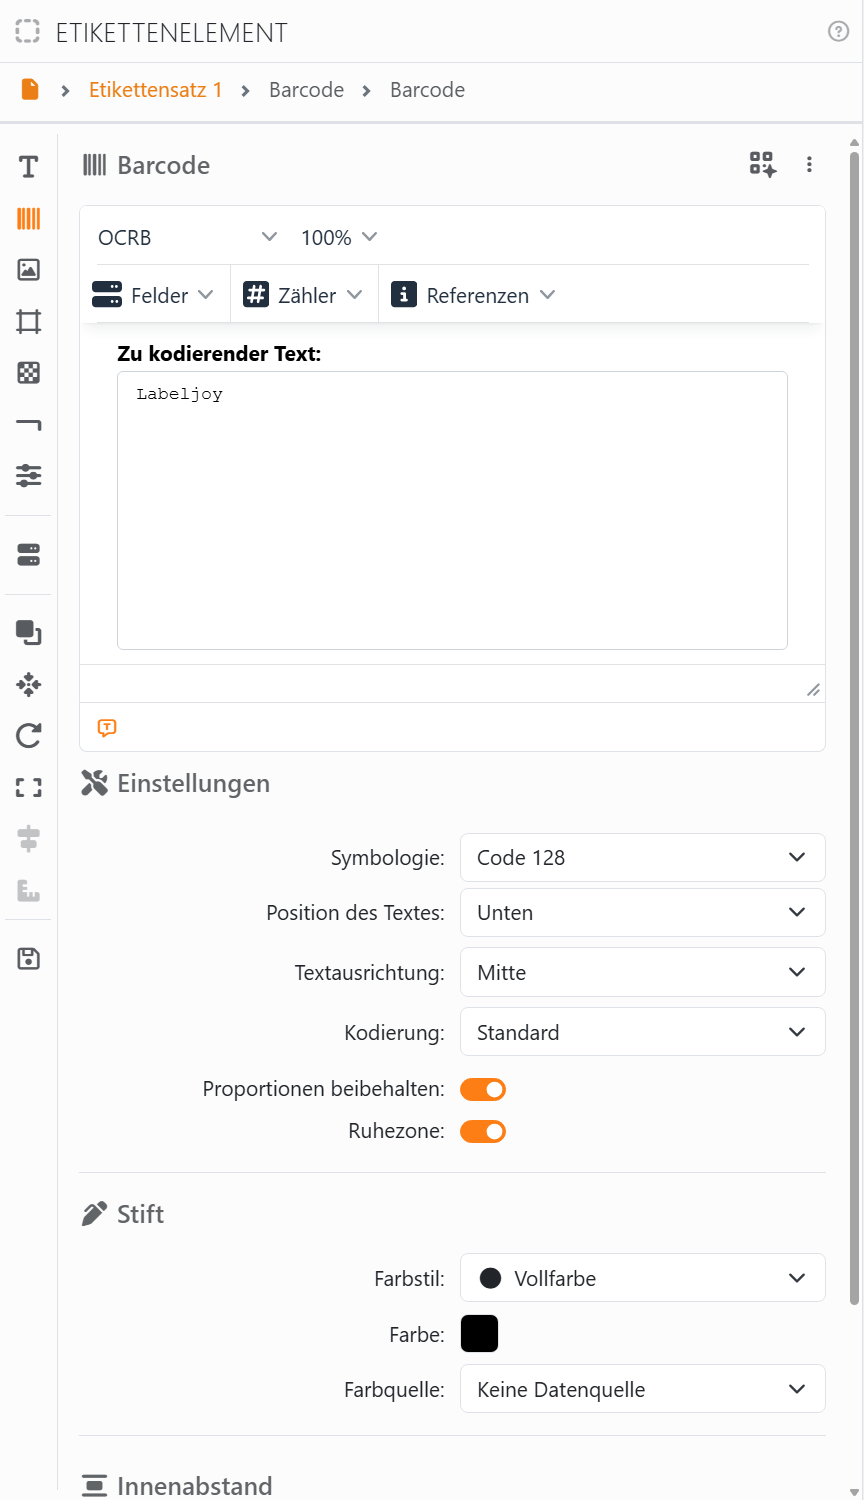
Task: Click the ruler icon in sidebar
Action: 29,890
